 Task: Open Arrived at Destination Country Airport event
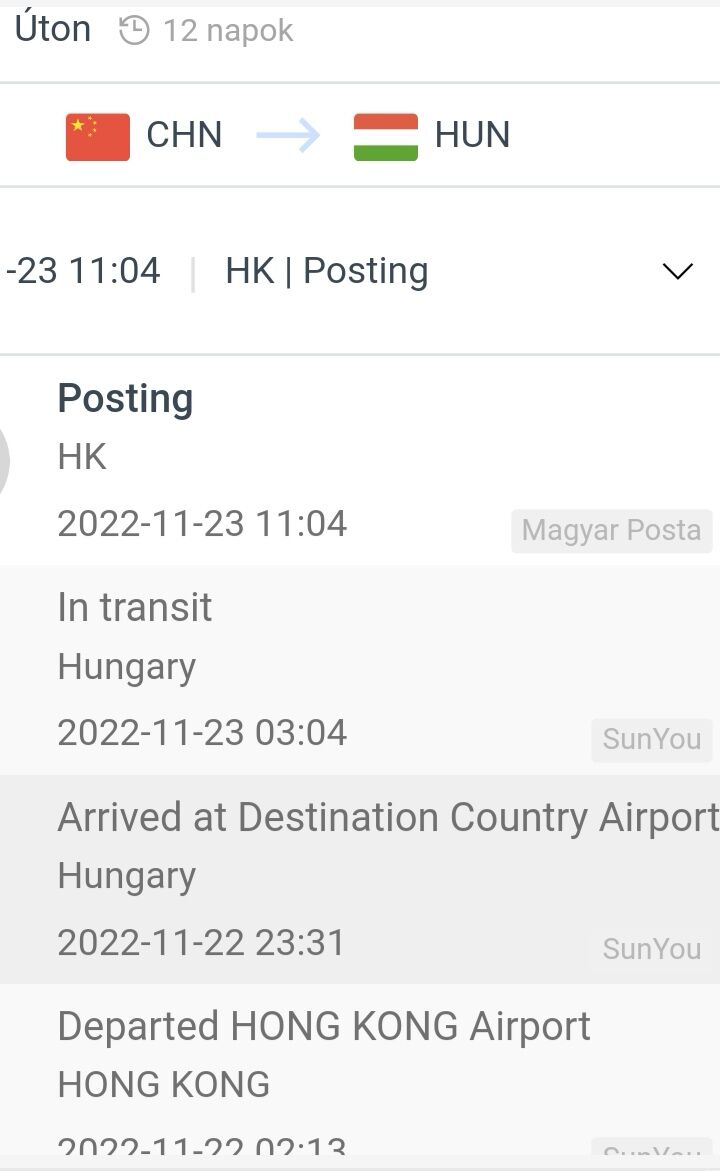tap(388, 817)
